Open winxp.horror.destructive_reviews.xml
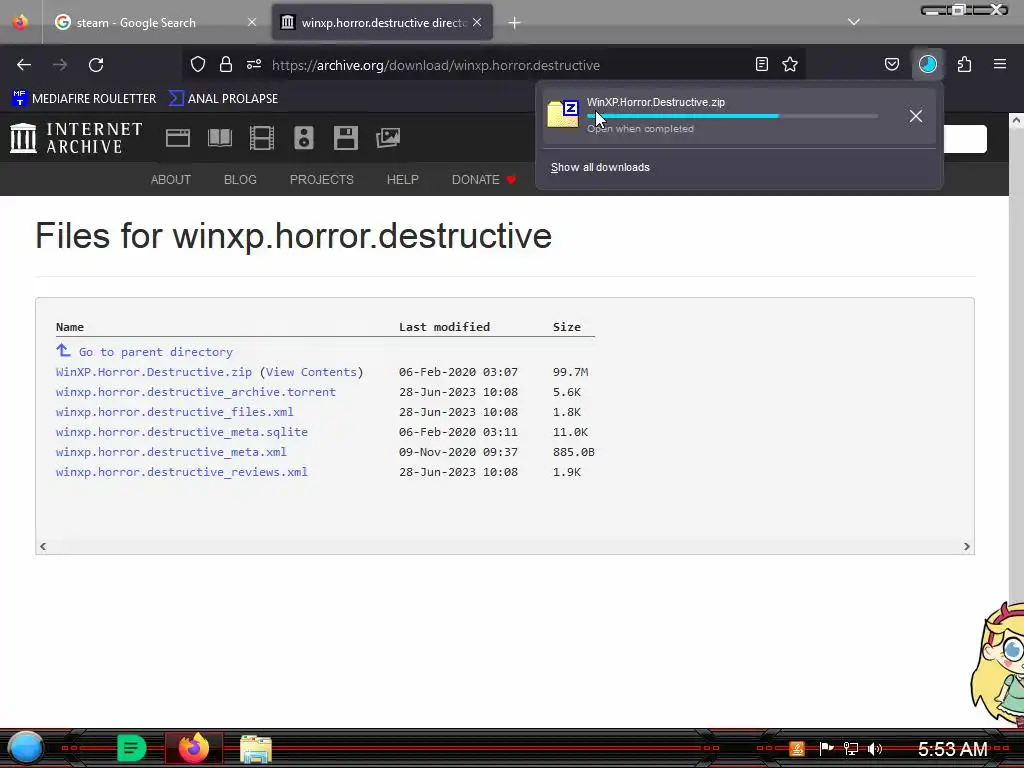Screen dimensions: 1024x768 [182, 472]
